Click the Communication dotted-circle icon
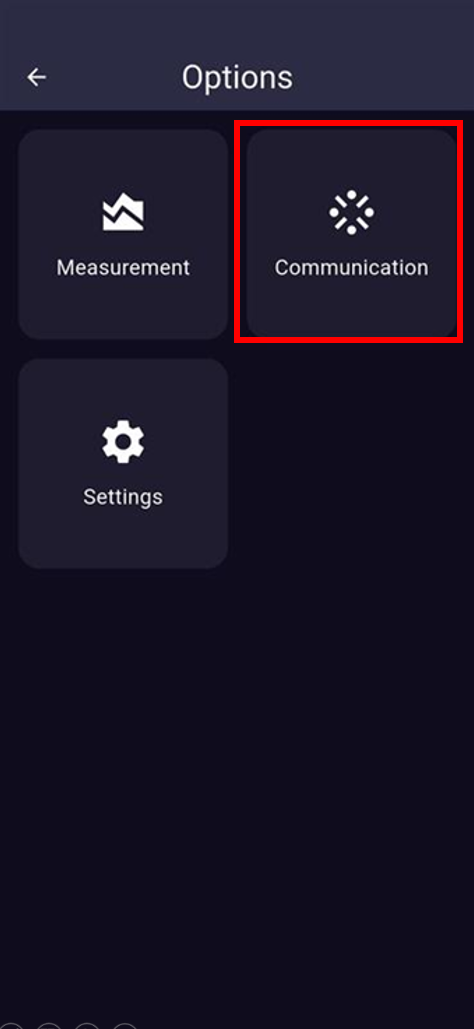 pyautogui.click(x=351, y=212)
